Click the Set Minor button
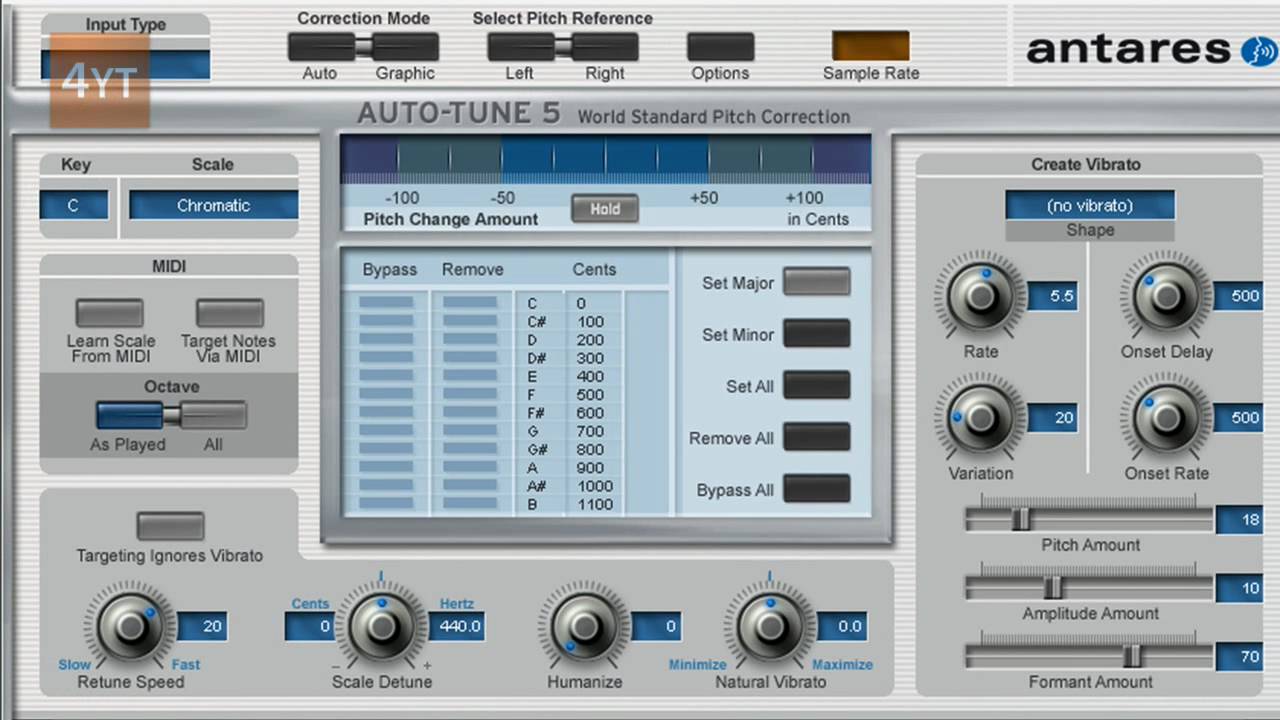This screenshot has height=720, width=1280. tap(817, 334)
